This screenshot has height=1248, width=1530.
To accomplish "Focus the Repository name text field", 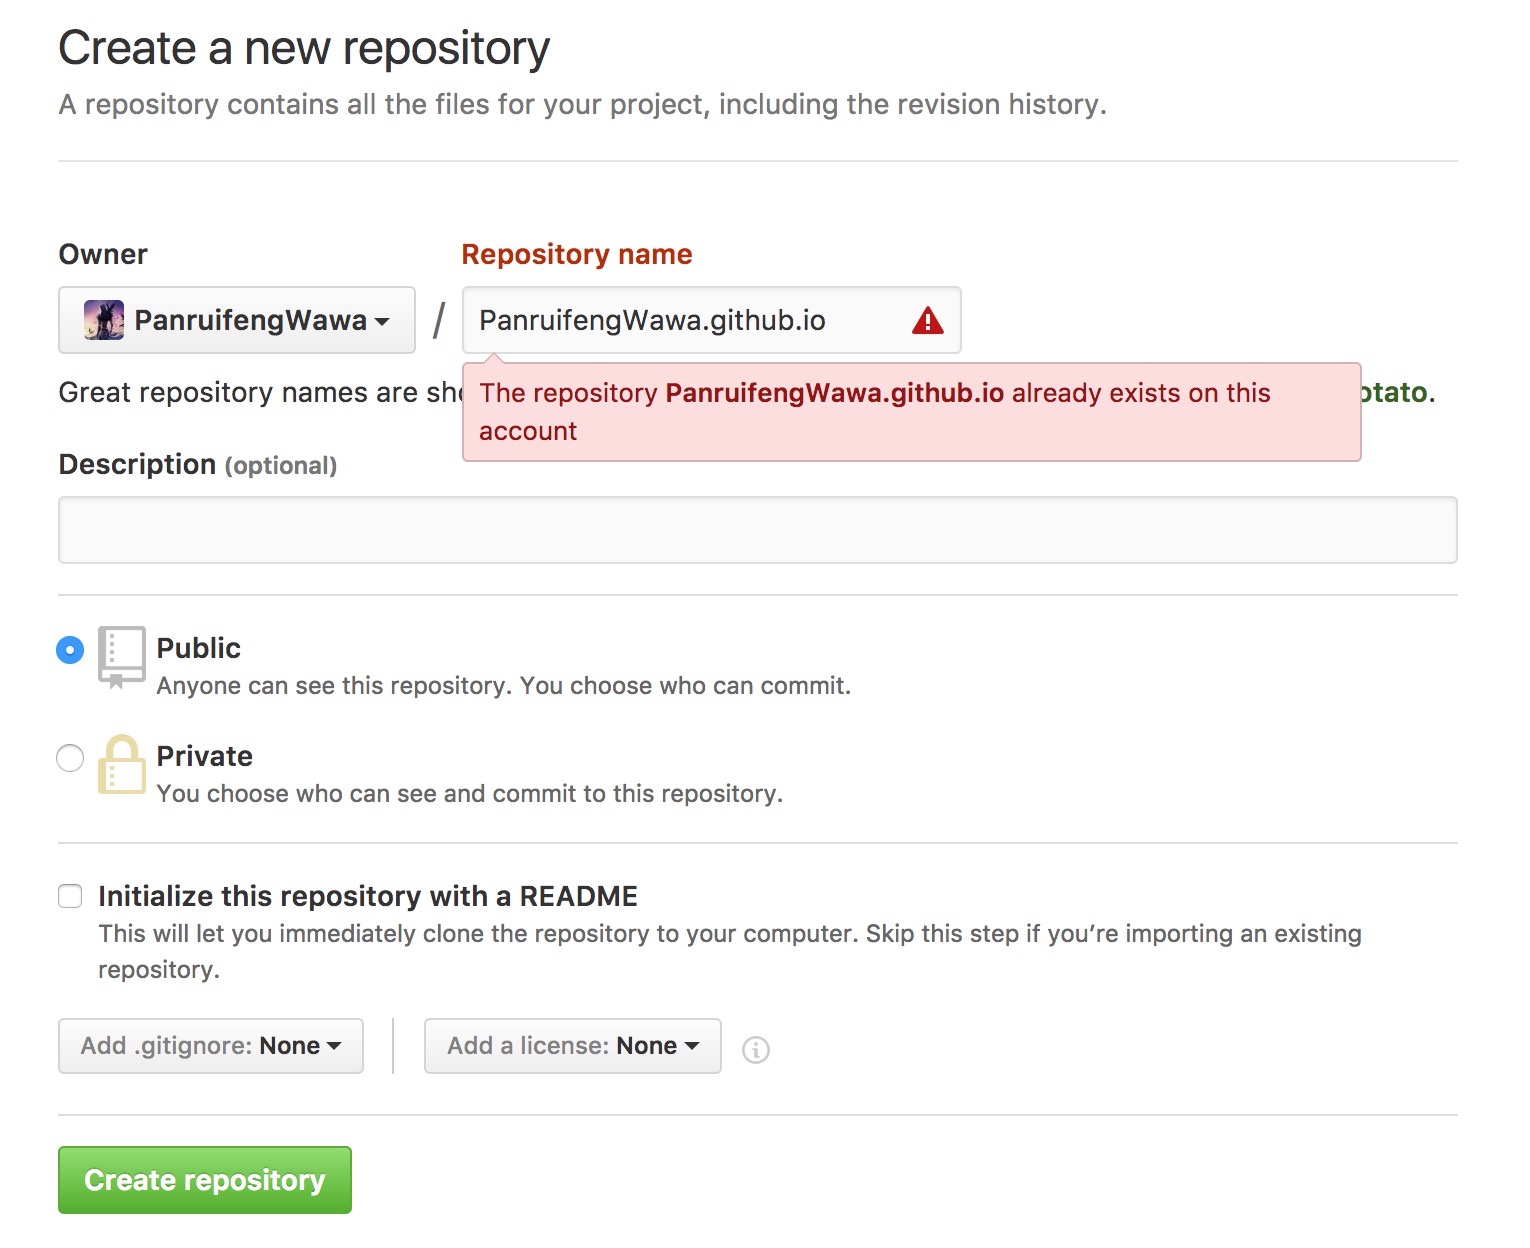I will coord(680,320).
